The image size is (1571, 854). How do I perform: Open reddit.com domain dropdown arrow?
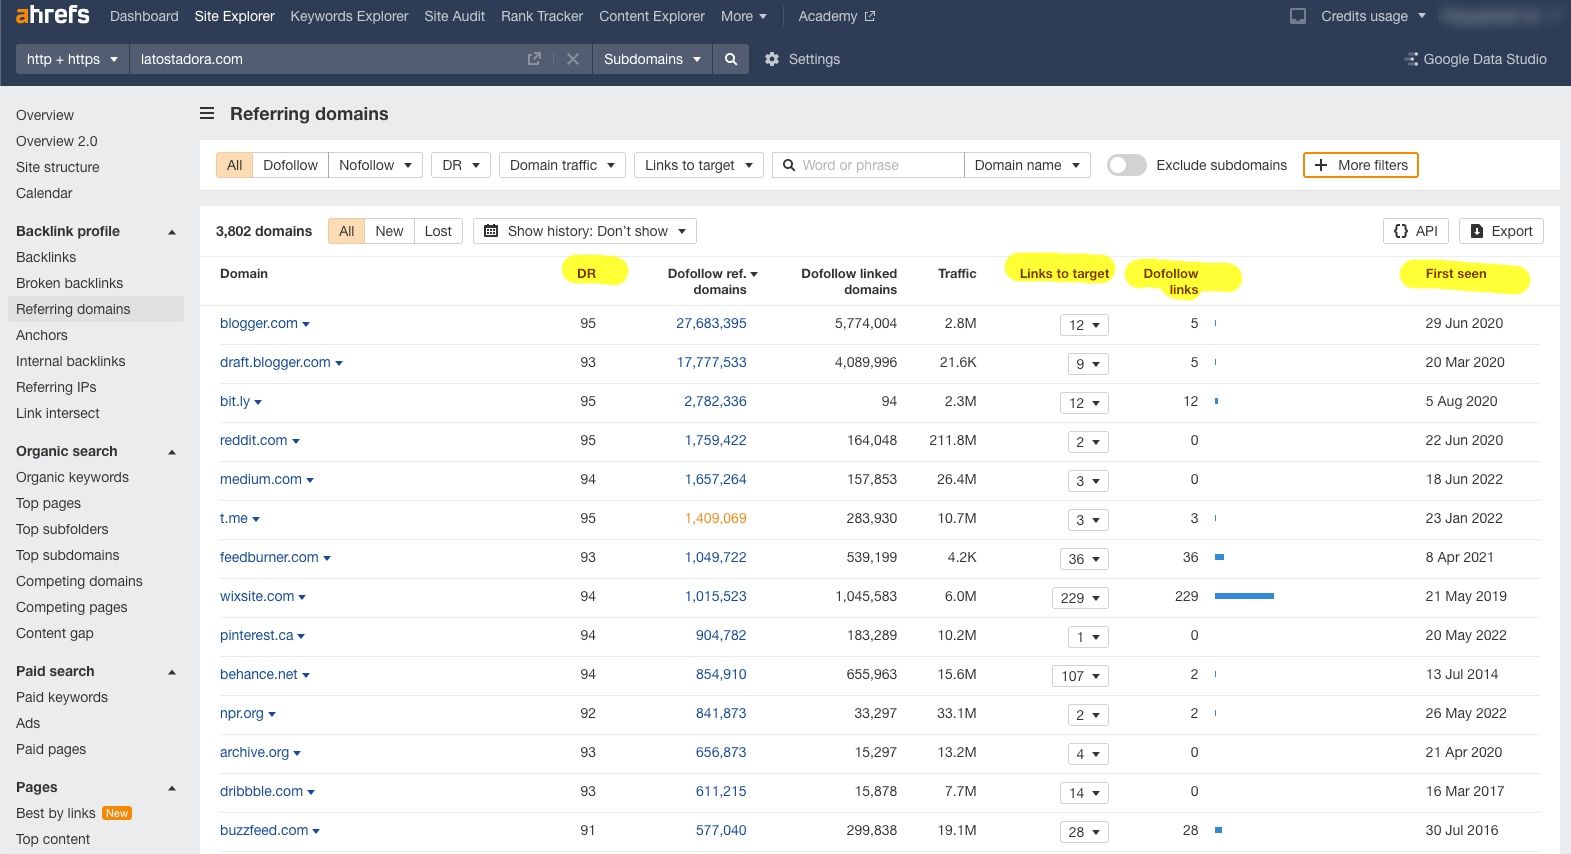click(296, 441)
